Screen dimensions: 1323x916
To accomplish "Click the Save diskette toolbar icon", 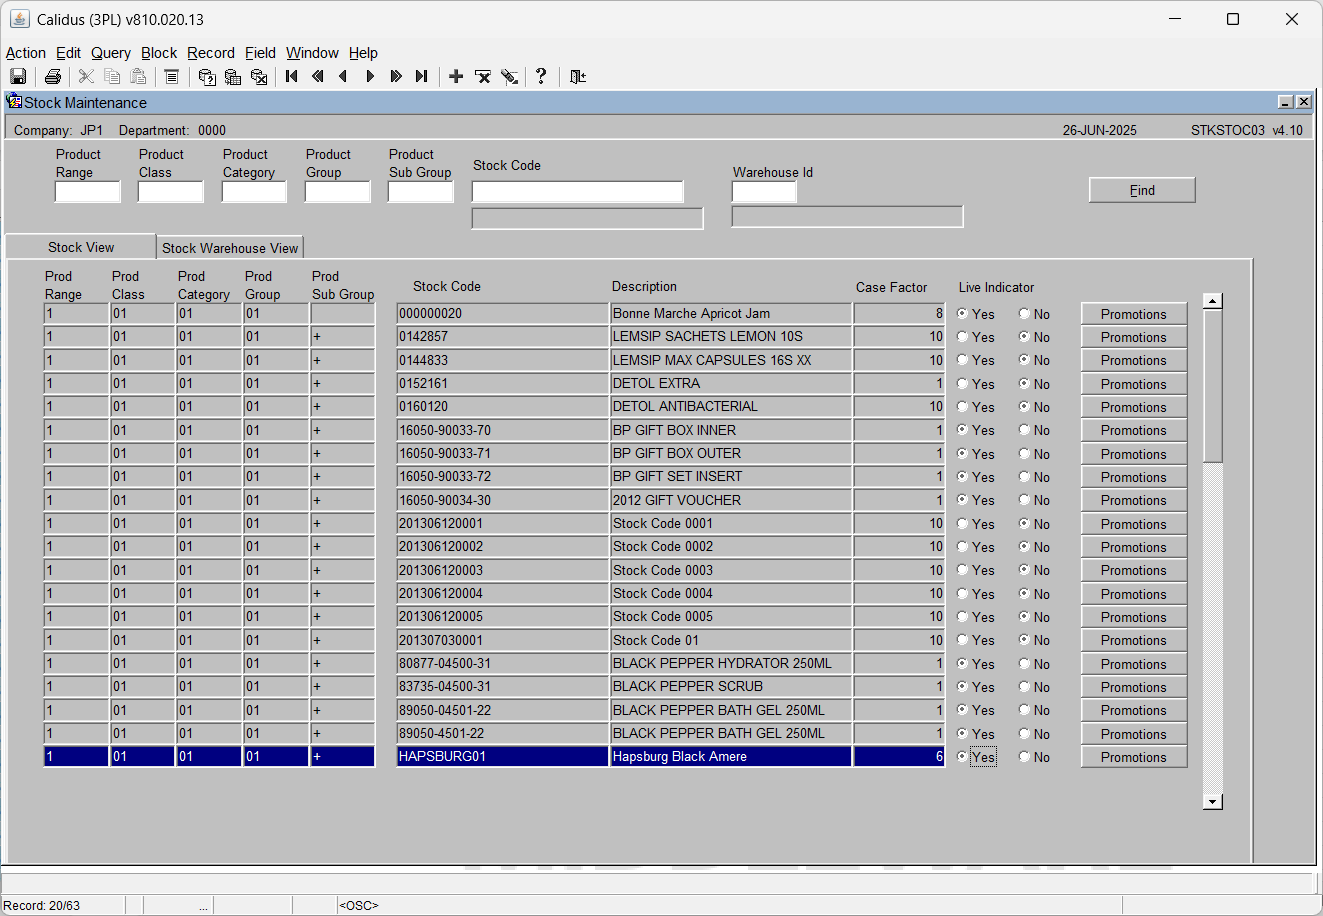I will click(x=18, y=77).
